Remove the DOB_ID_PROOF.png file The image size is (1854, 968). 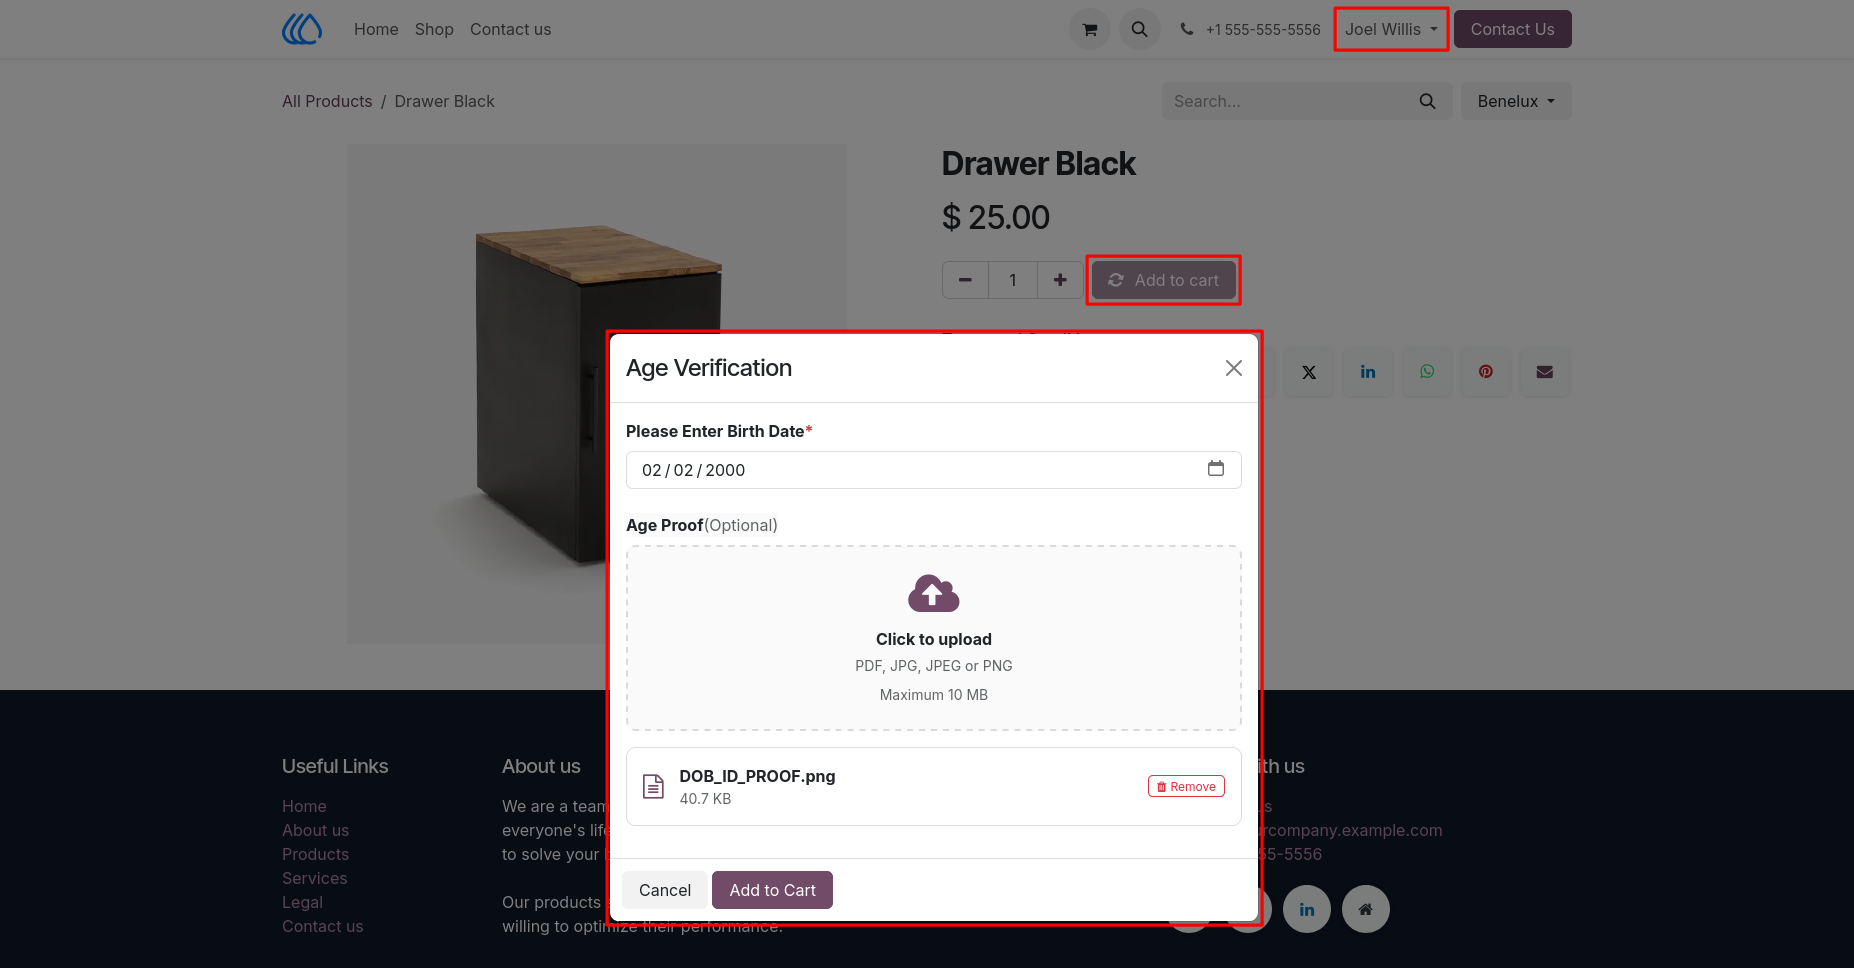1186,786
